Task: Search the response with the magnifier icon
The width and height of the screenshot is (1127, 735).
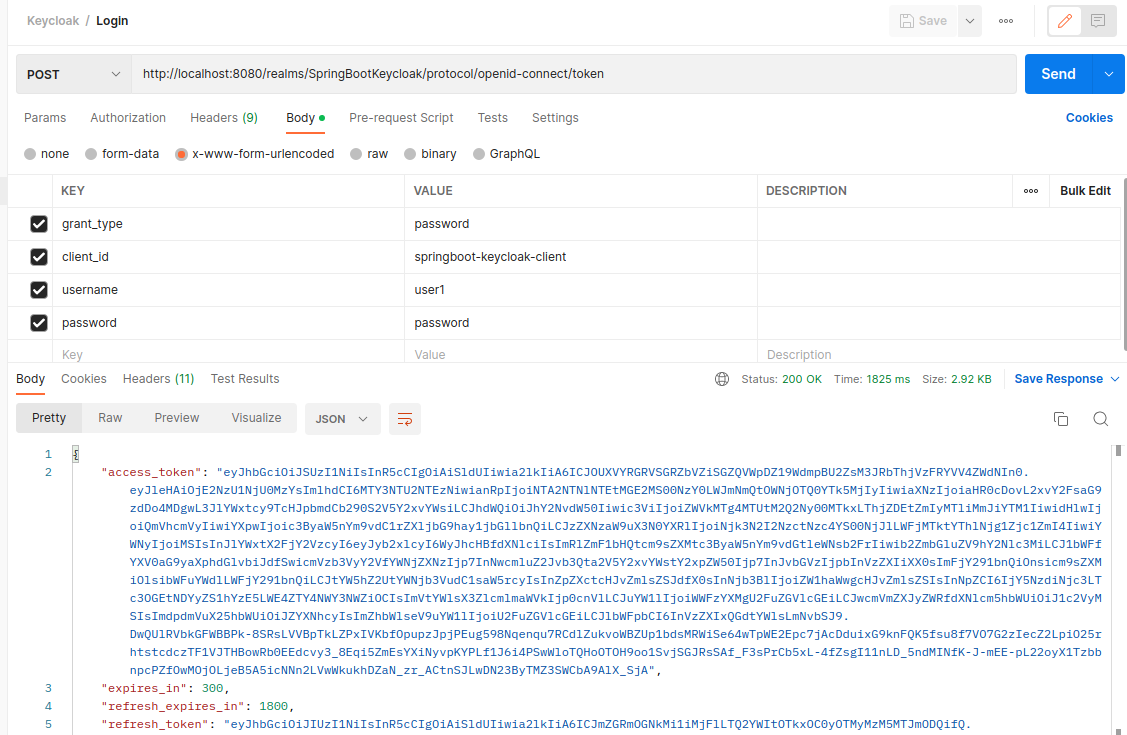Action: (x=1100, y=419)
